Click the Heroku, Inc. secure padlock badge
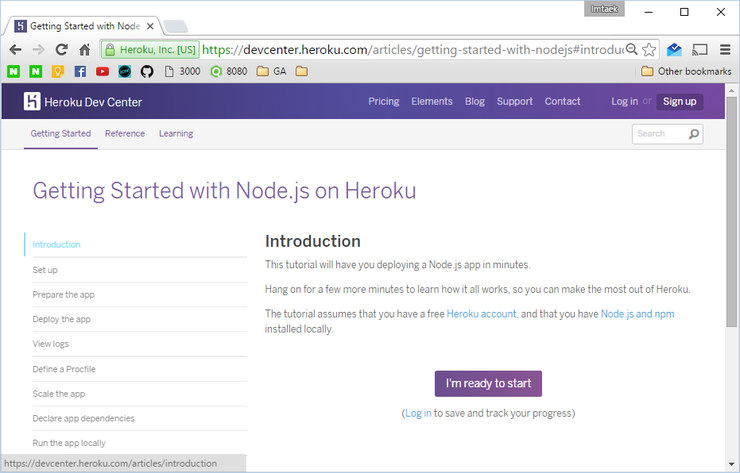Image resolution: width=740 pixels, height=473 pixels. (150, 50)
